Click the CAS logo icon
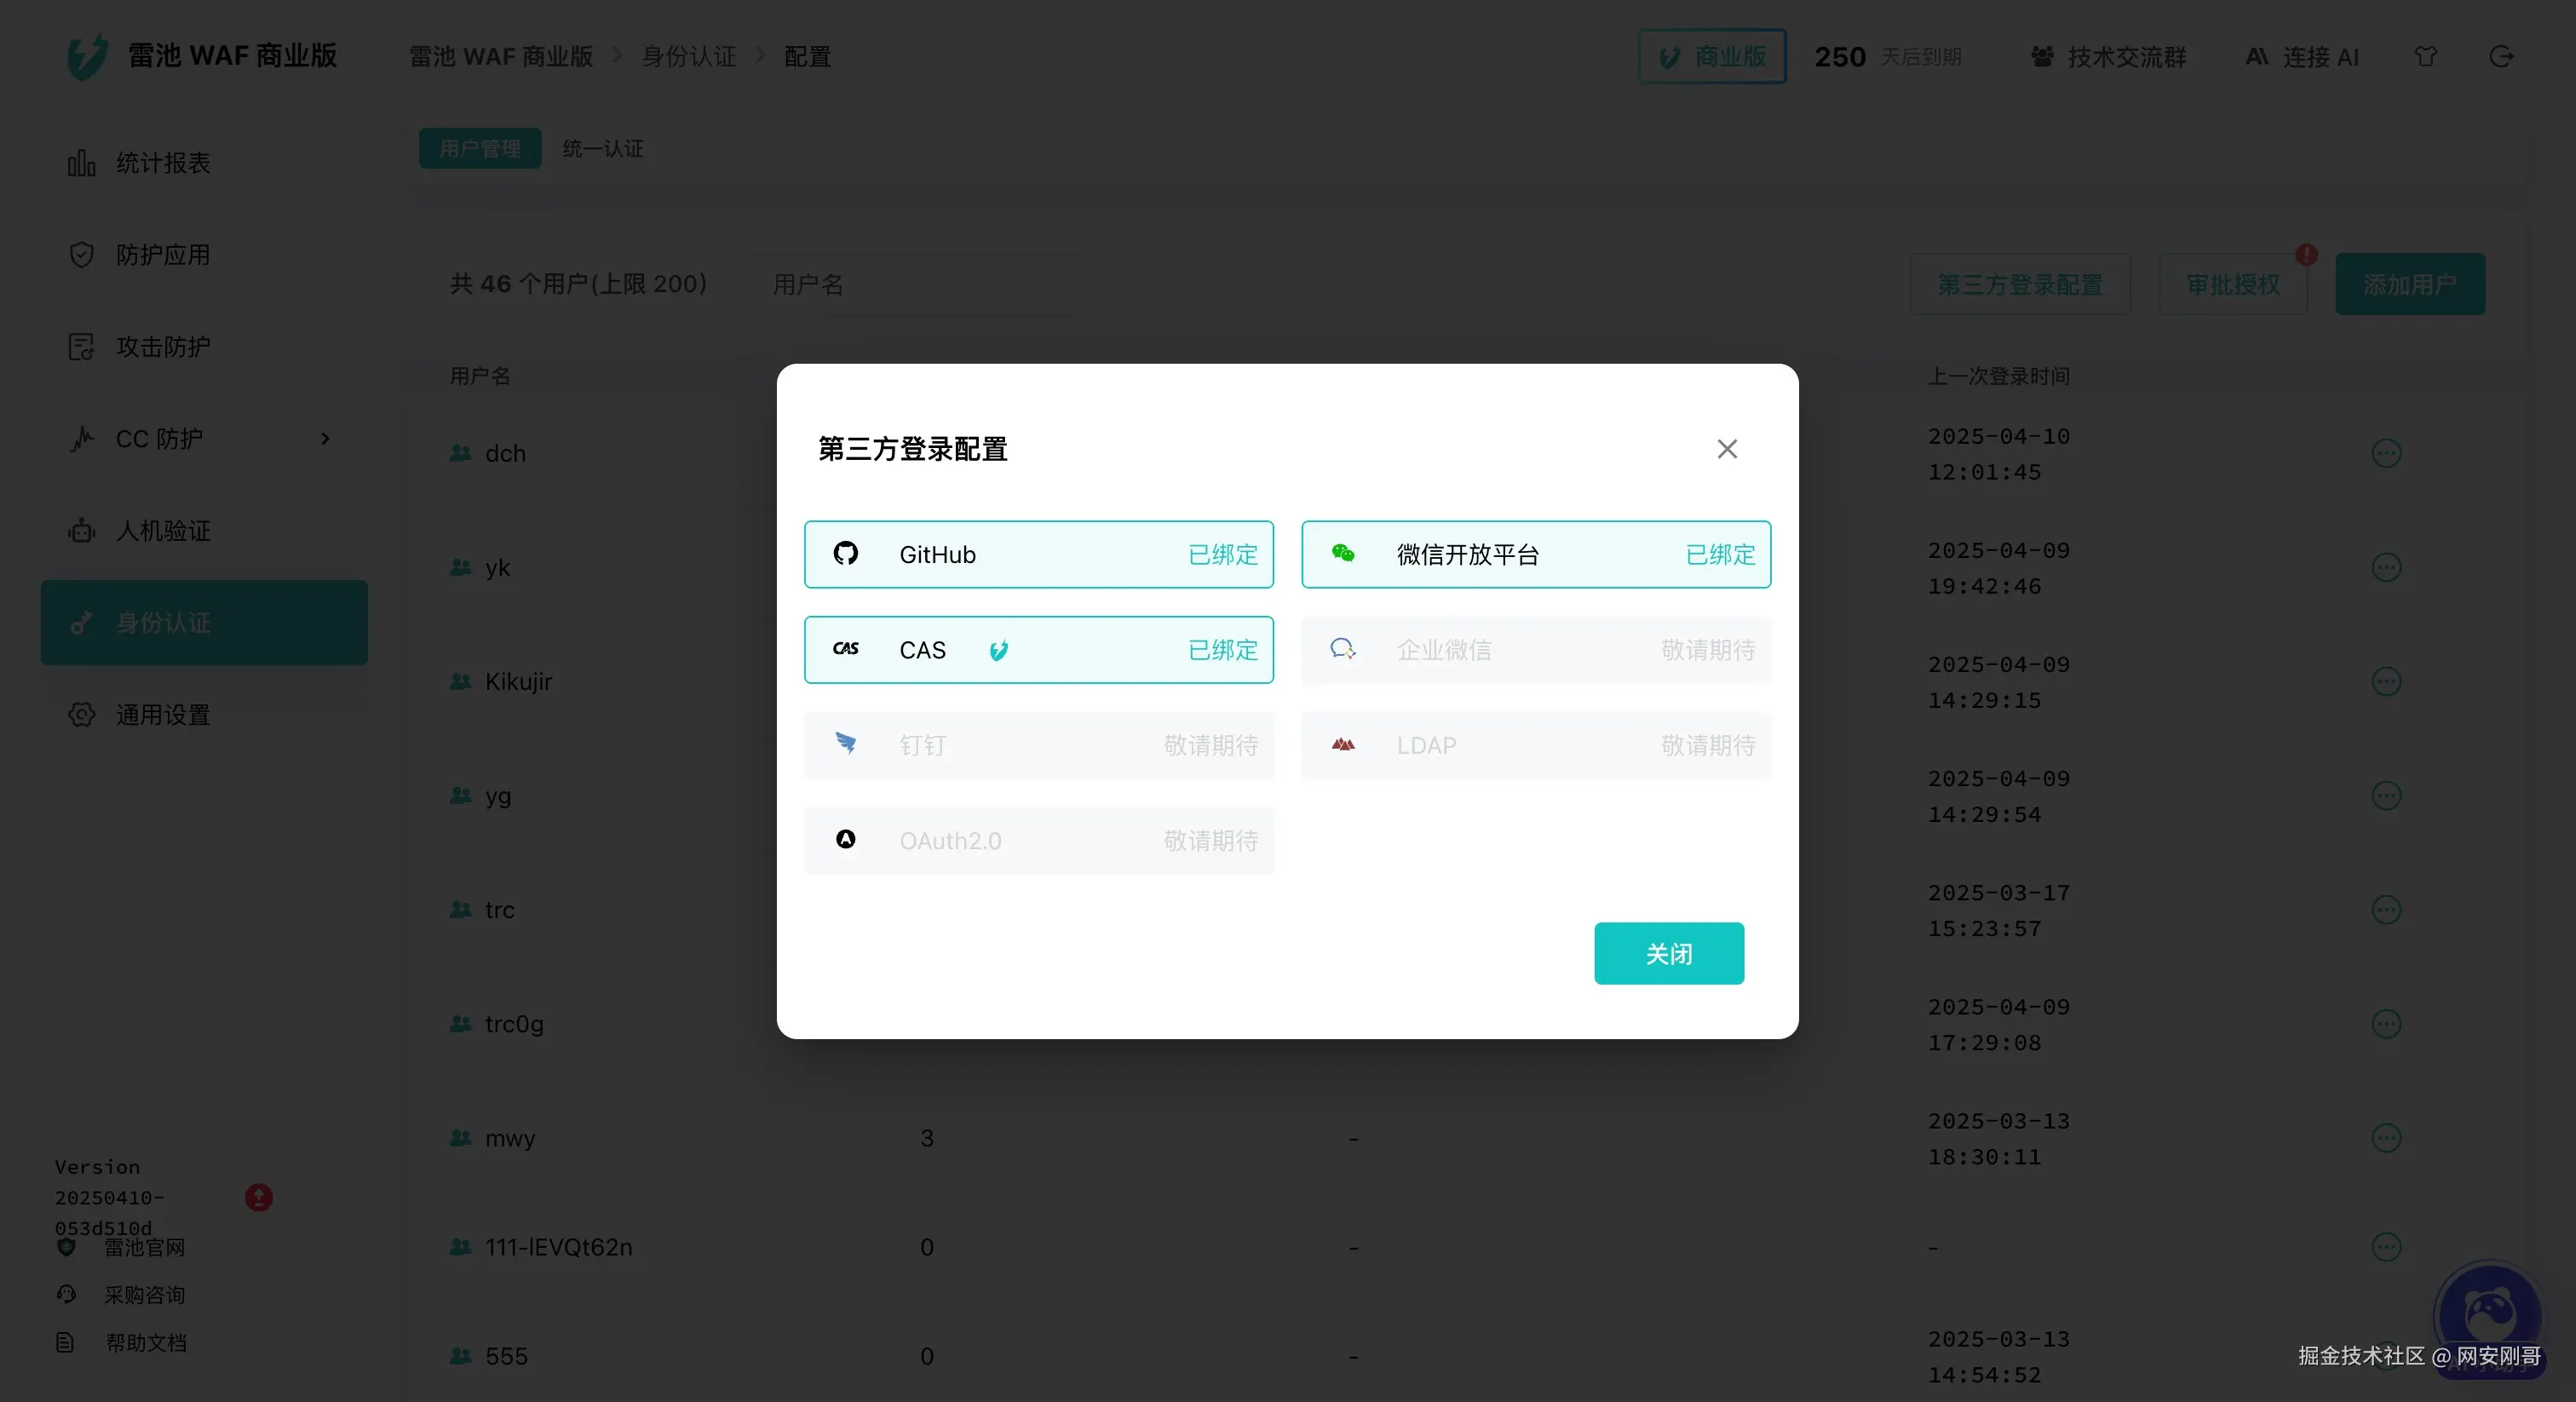Viewport: 2576px width, 1402px height. pyautogui.click(x=845, y=649)
